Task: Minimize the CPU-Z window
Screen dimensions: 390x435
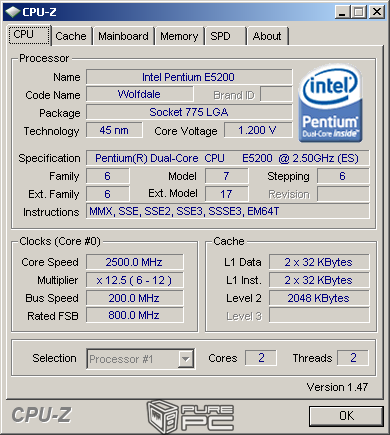Action: click(342, 12)
